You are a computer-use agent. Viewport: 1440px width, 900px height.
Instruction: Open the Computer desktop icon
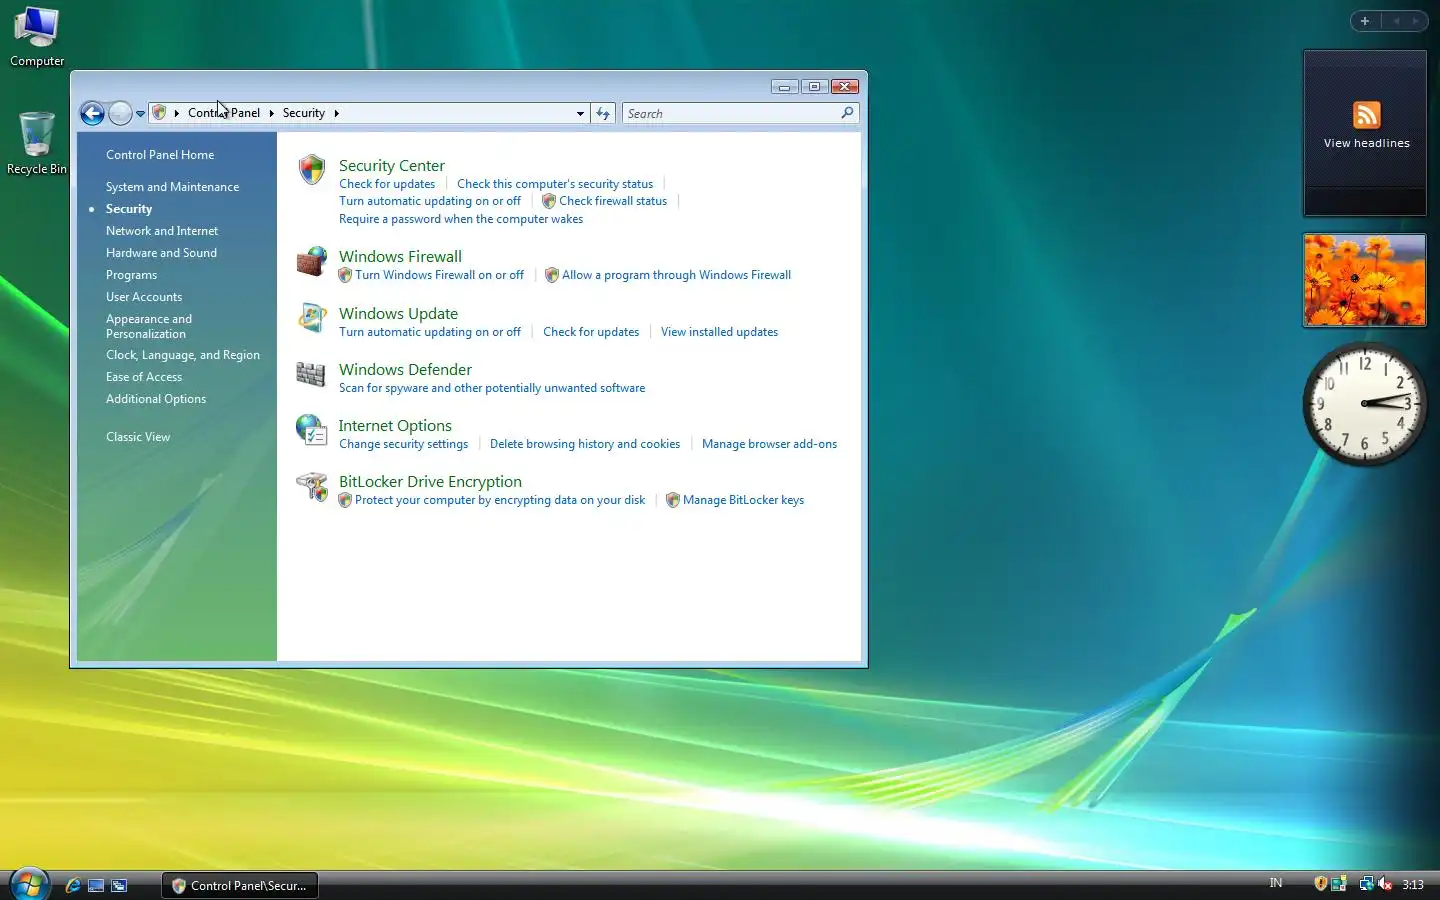[37, 36]
